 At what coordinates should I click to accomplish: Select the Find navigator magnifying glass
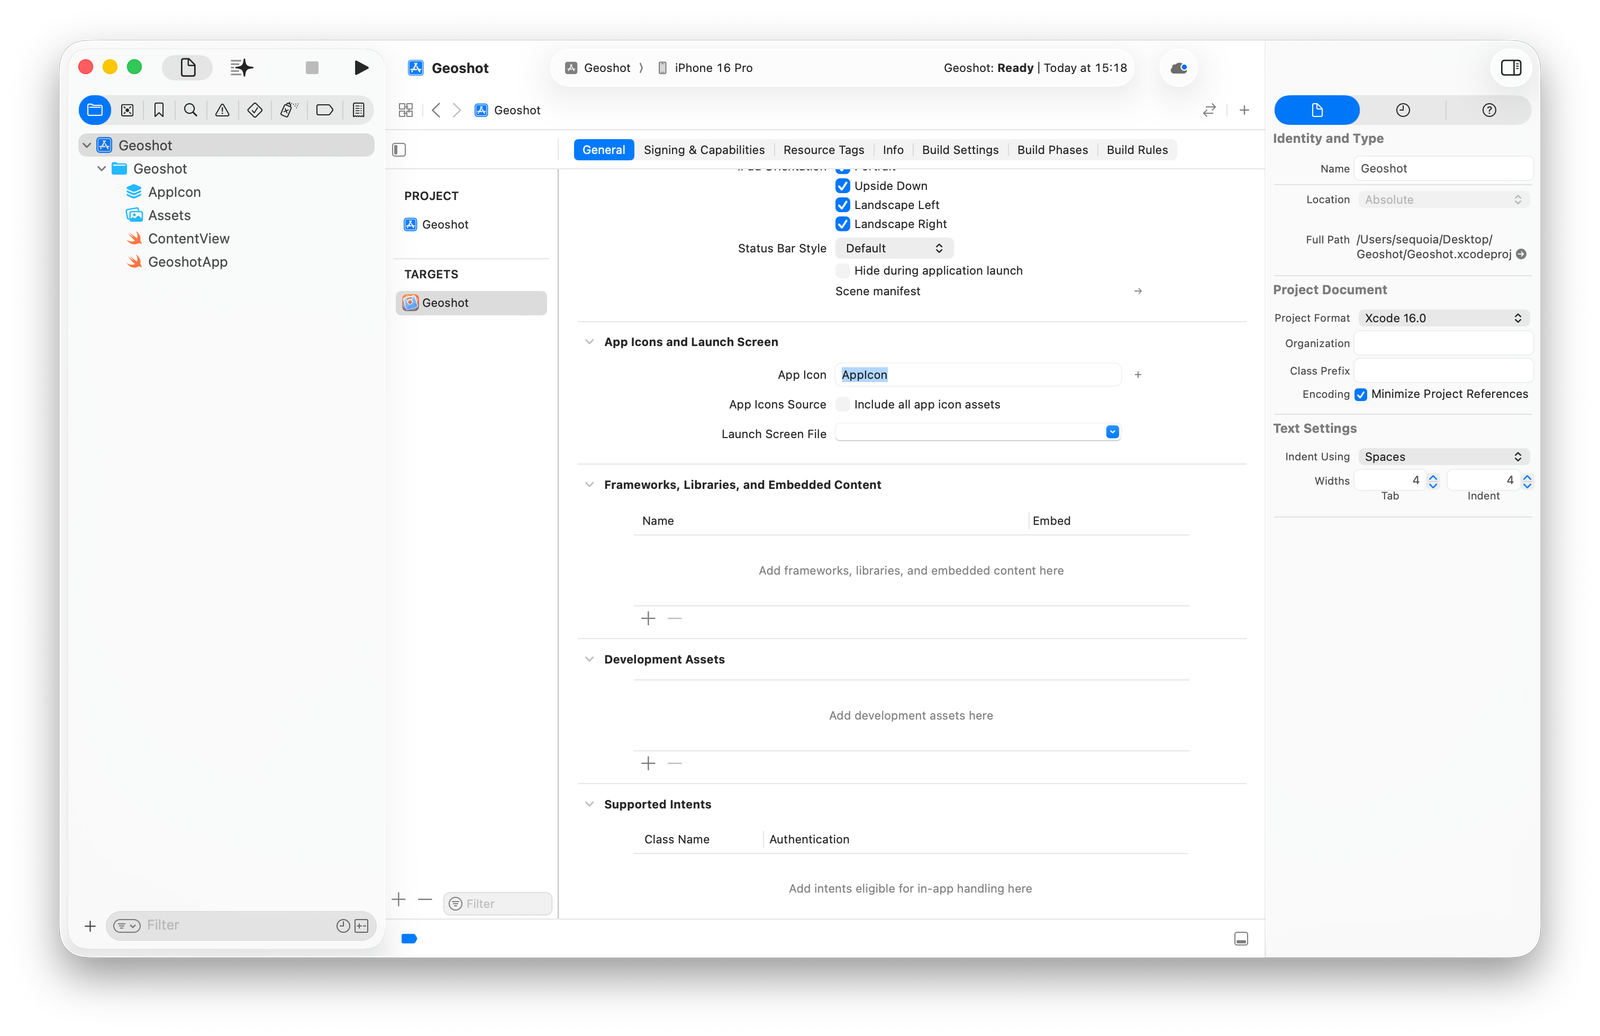point(191,110)
